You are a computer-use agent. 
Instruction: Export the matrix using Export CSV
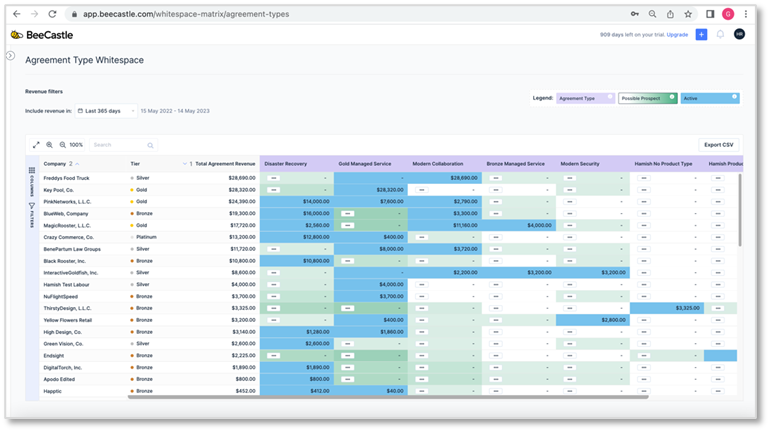pos(718,145)
